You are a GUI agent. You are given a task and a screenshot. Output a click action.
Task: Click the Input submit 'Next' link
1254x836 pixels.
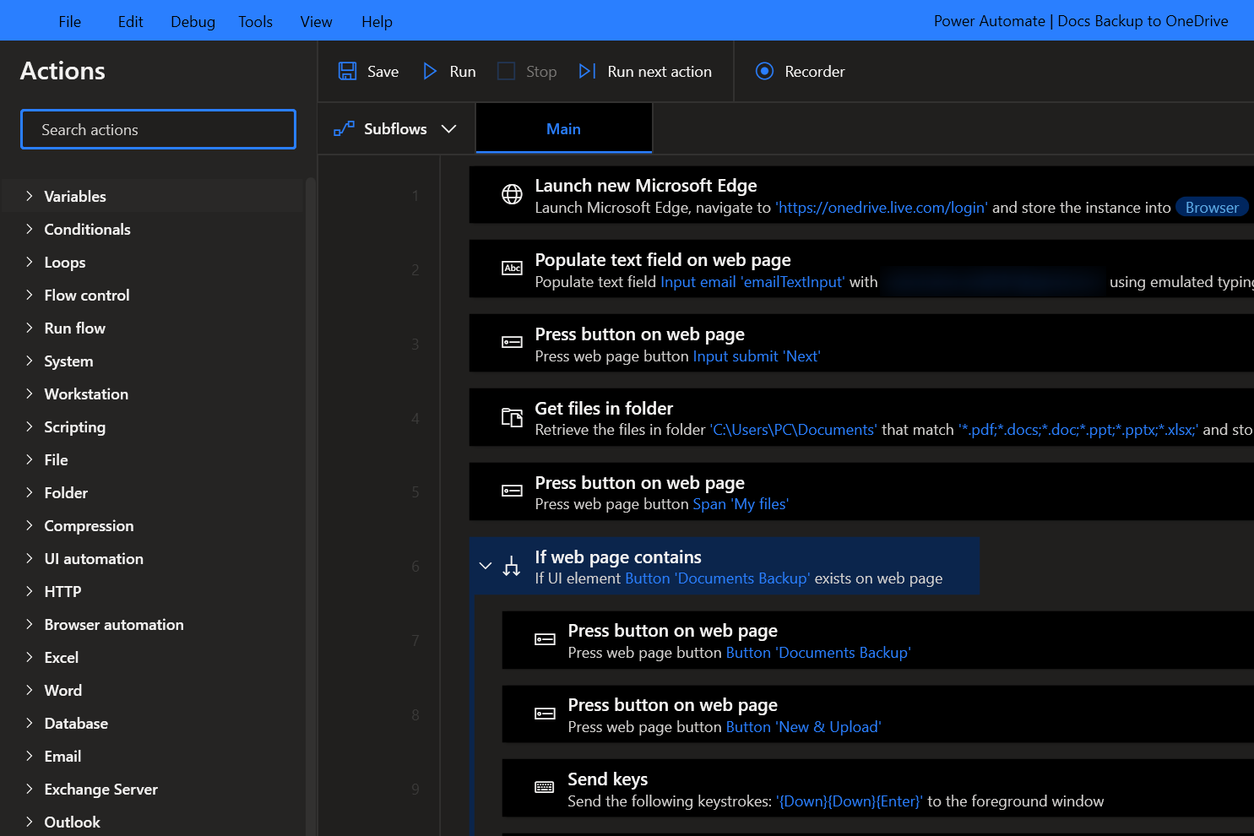click(x=756, y=356)
